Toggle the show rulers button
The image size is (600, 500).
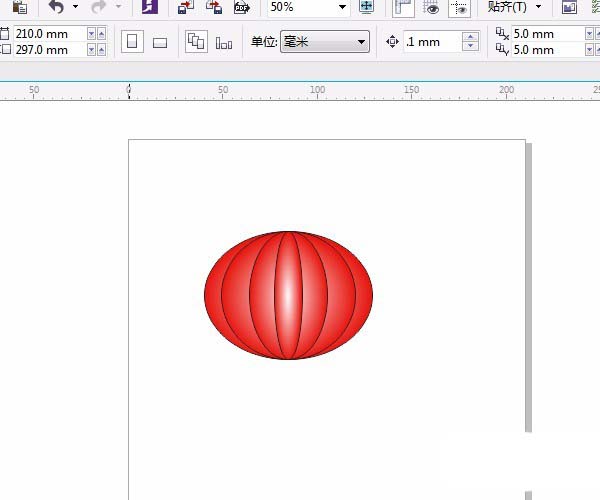coord(403,8)
